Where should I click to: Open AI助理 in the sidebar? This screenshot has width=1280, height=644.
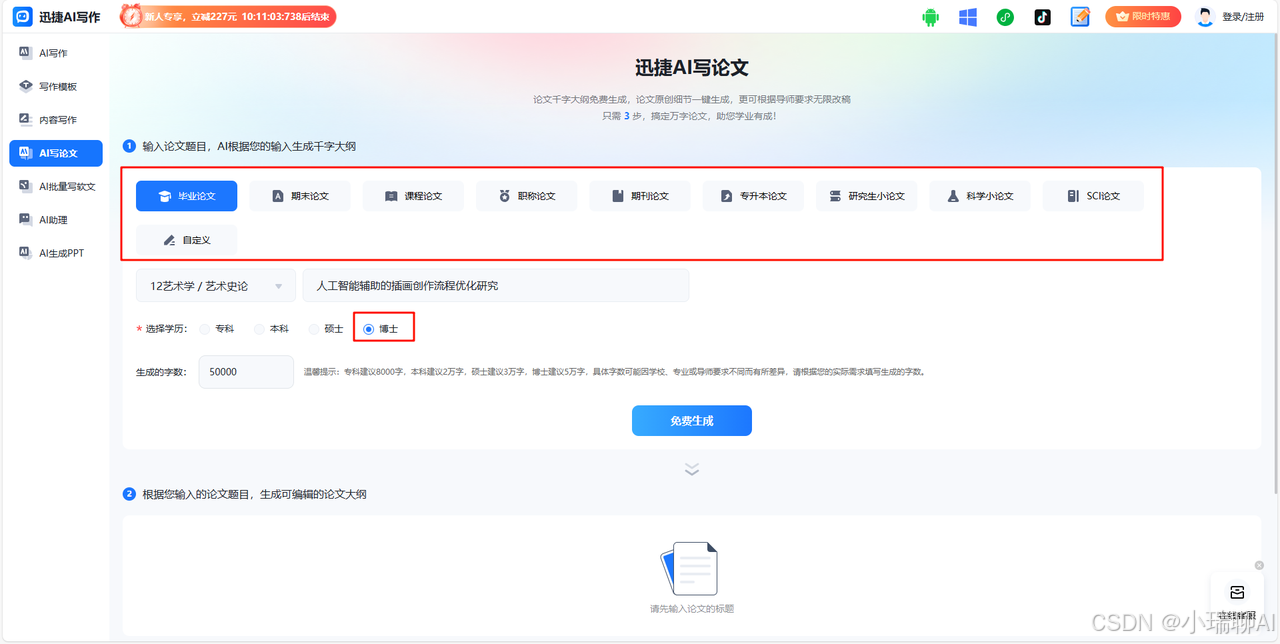point(56,220)
